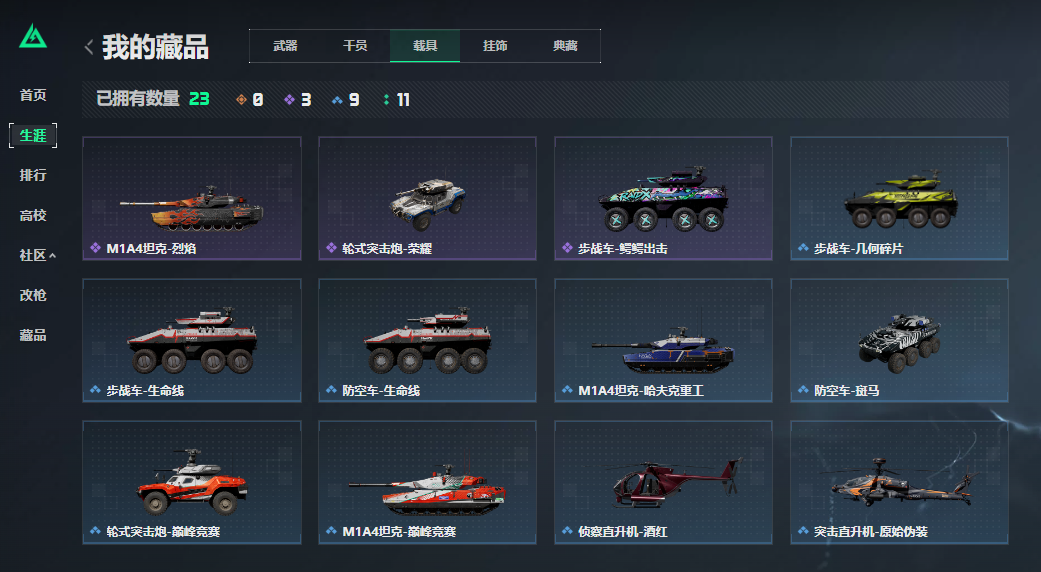Open 排行 in the sidebar

(x=33, y=175)
